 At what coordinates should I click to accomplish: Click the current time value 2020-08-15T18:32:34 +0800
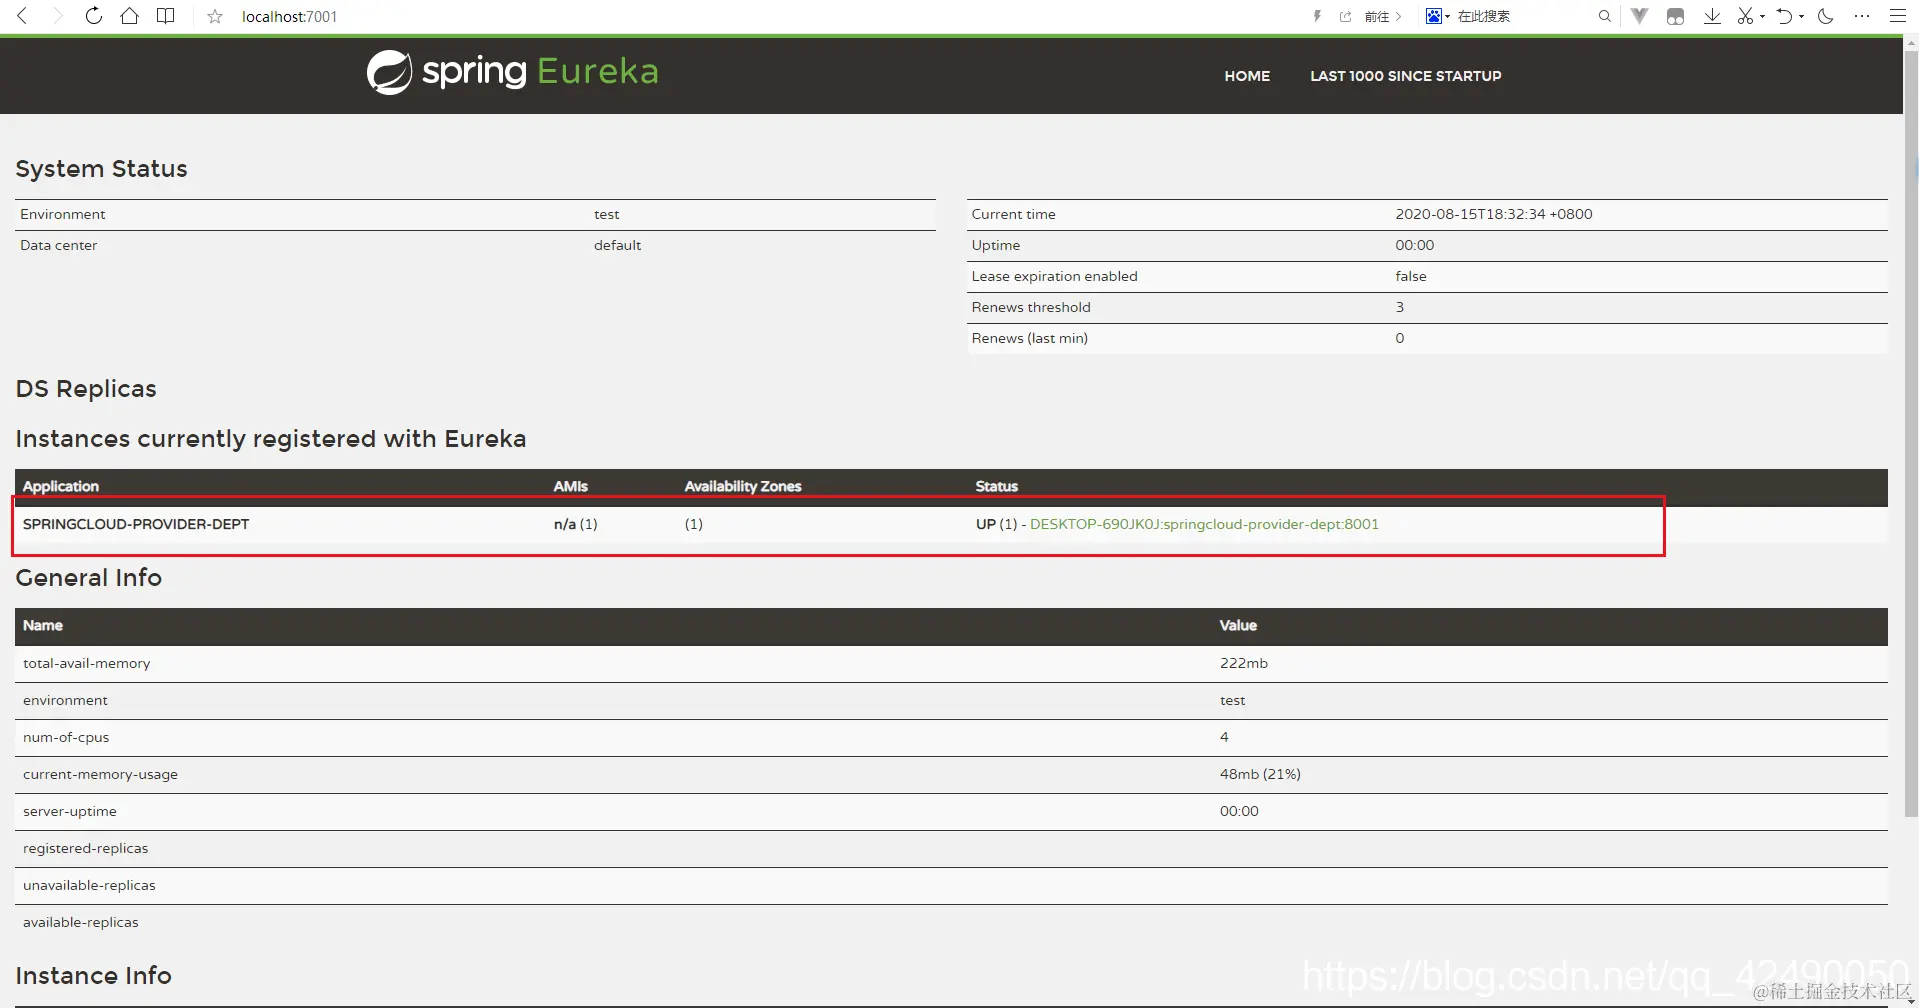point(1493,214)
